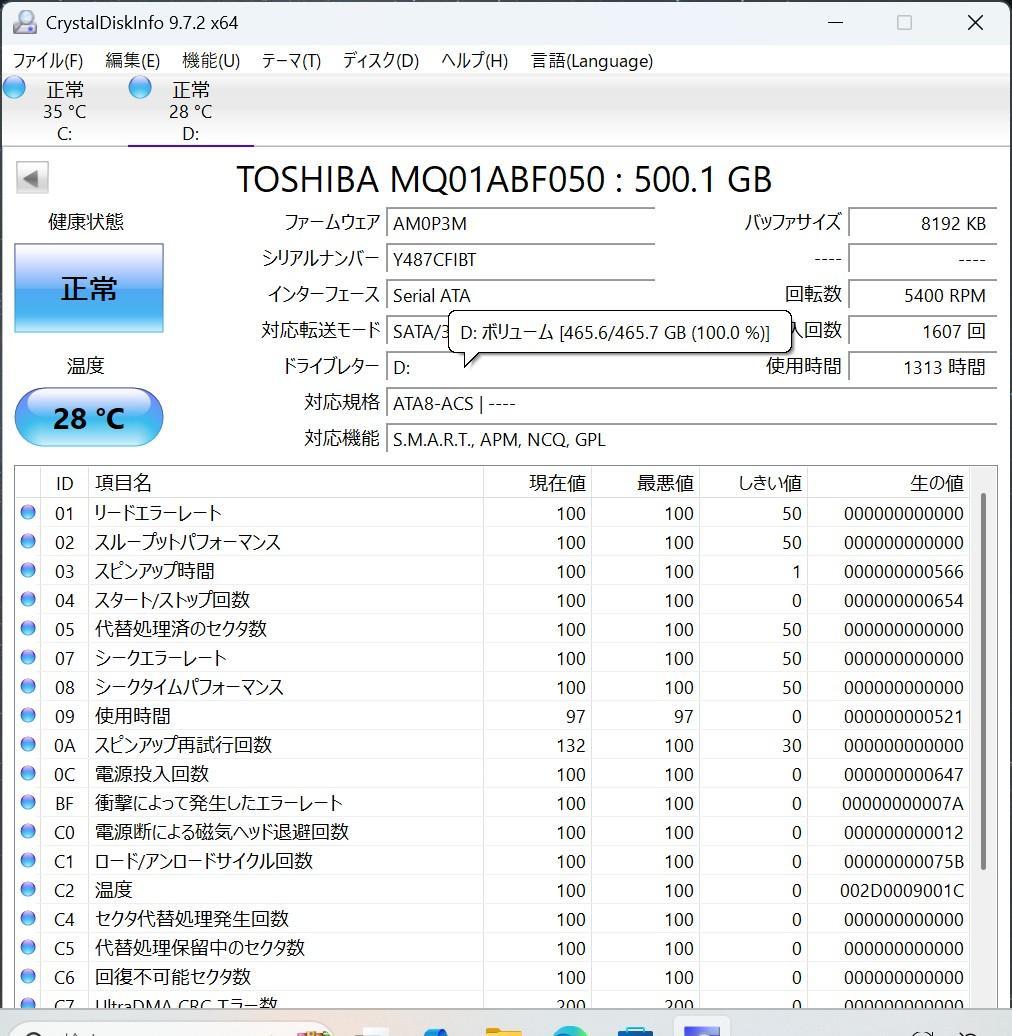Click the 最悪値 column header
1012x1036 pixels.
click(x=645, y=483)
